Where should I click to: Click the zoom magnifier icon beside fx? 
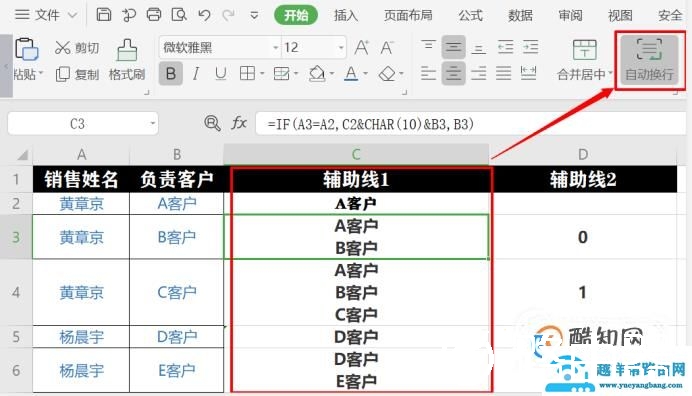(x=212, y=123)
